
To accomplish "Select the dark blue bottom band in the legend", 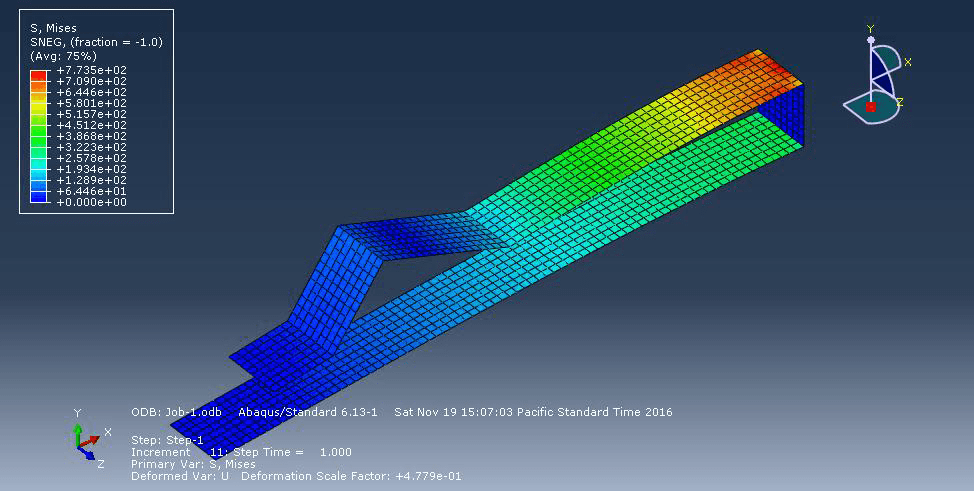I will pos(39,197).
